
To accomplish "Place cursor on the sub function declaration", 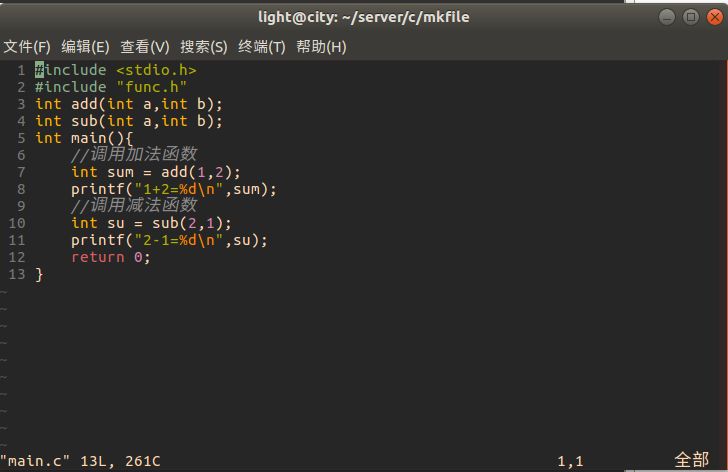I will [x=129, y=121].
